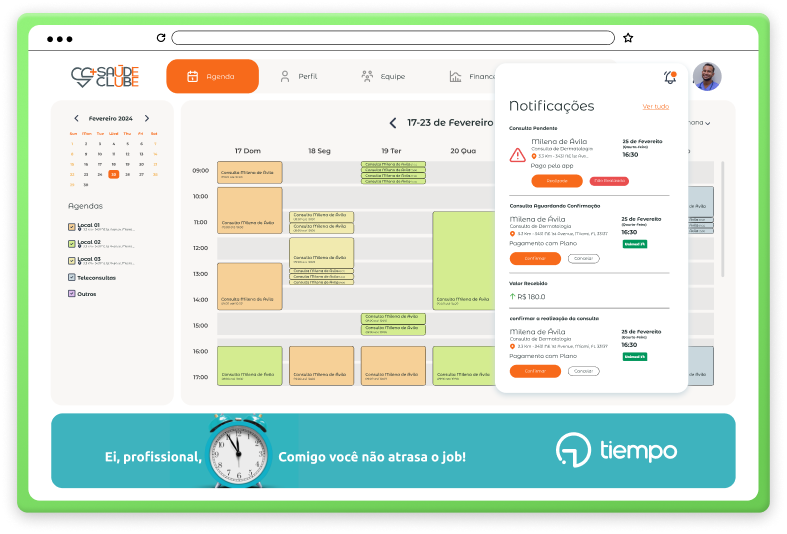
Task: Click the tiempo logo in the banner
Action: click(616, 451)
